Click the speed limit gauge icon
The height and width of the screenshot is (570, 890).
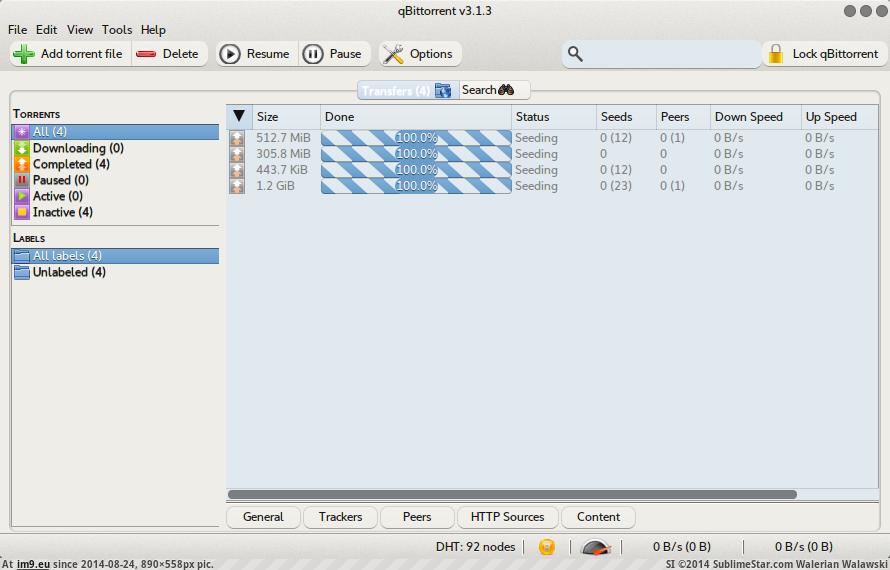596,547
